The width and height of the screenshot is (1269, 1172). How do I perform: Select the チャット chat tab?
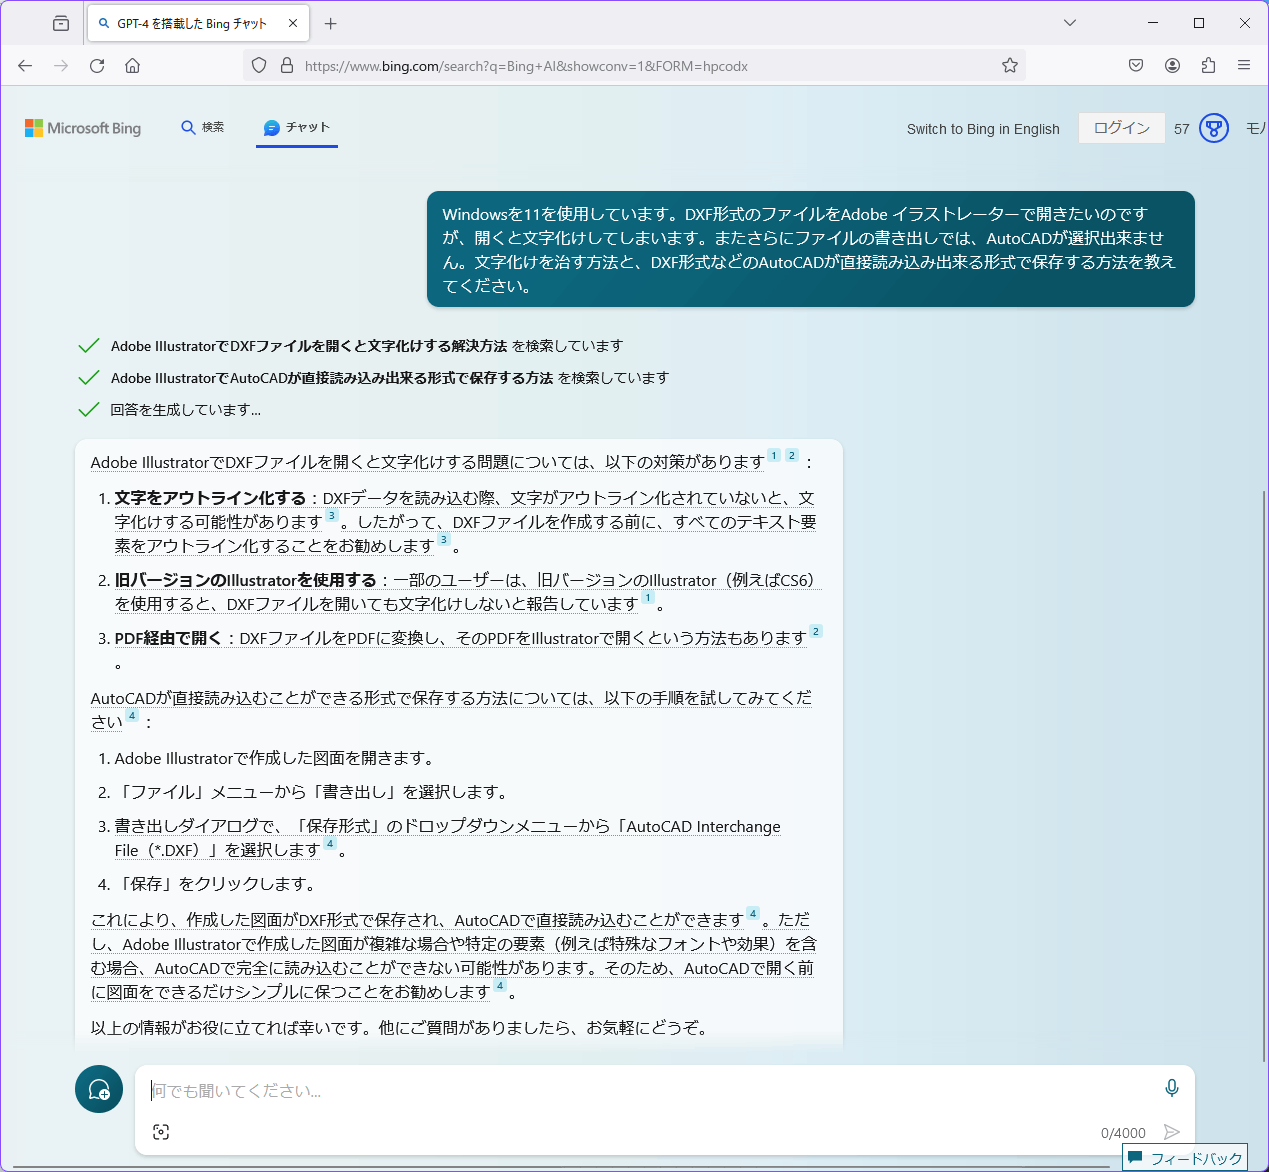coord(297,128)
